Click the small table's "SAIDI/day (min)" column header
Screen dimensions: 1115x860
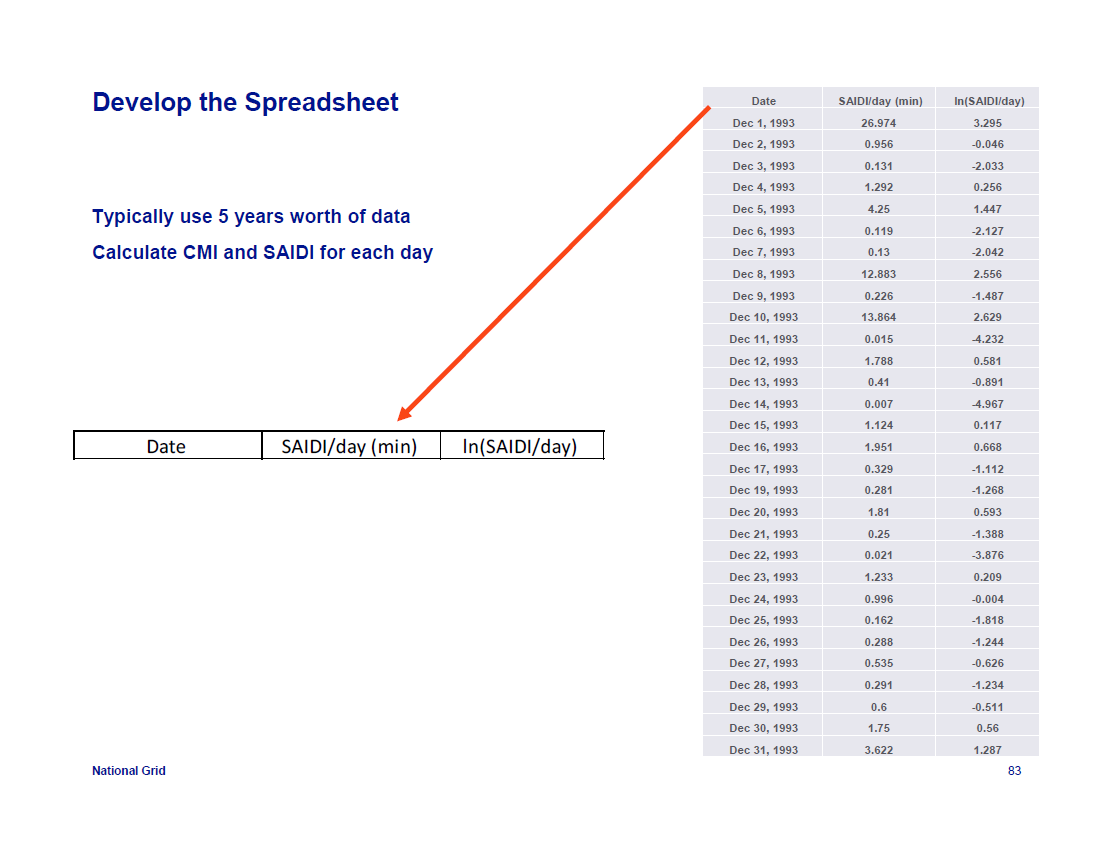880,101
